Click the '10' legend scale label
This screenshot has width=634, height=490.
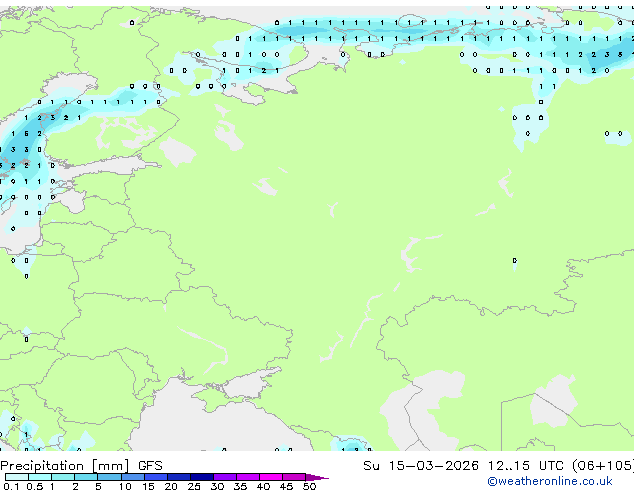[125, 486]
